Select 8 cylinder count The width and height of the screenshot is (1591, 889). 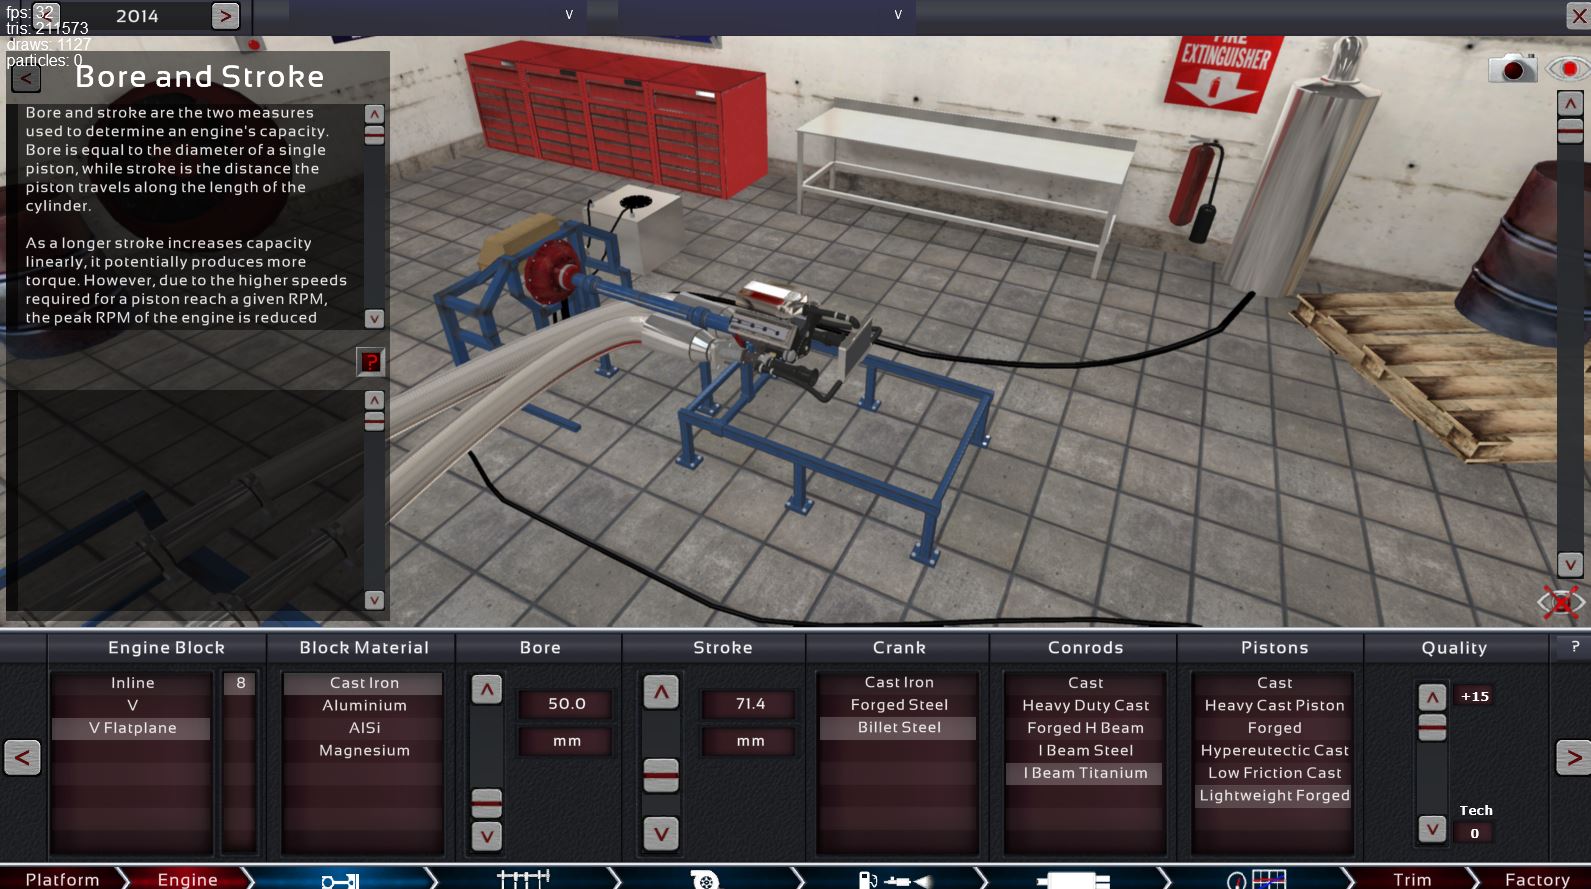point(240,683)
